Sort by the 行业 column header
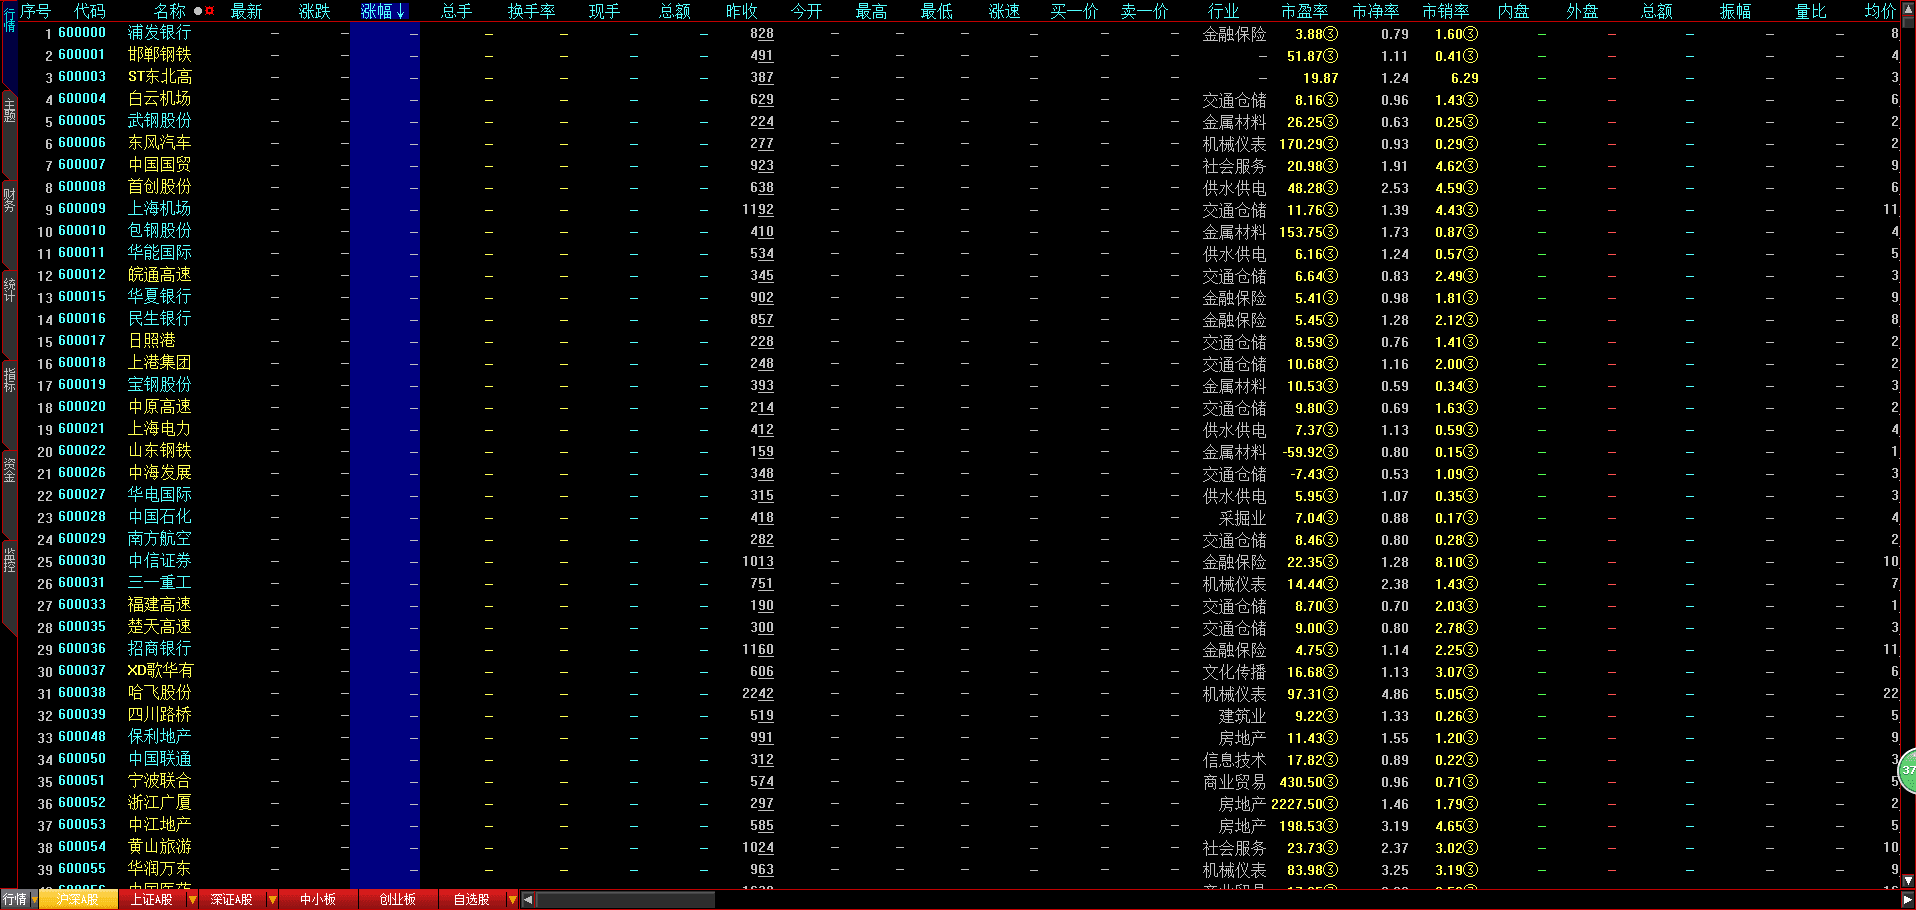Viewport: 1916px width, 910px height. [x=1223, y=11]
